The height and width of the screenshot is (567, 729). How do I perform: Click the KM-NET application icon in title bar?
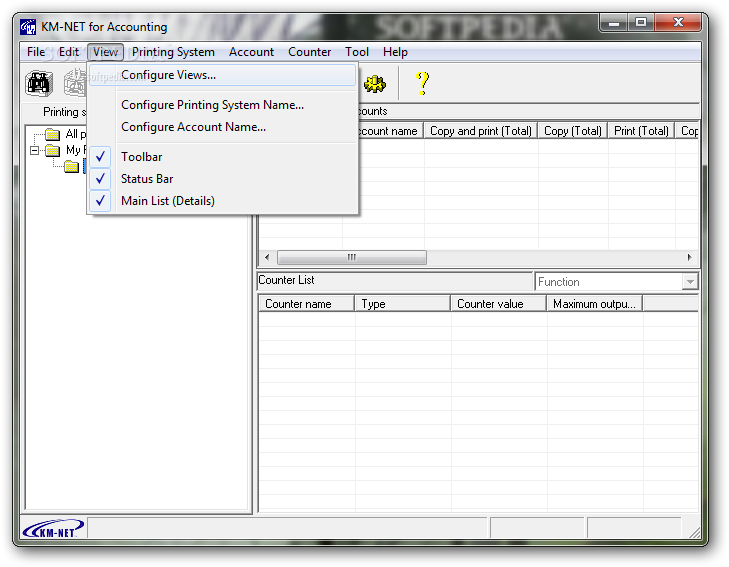click(x=28, y=27)
